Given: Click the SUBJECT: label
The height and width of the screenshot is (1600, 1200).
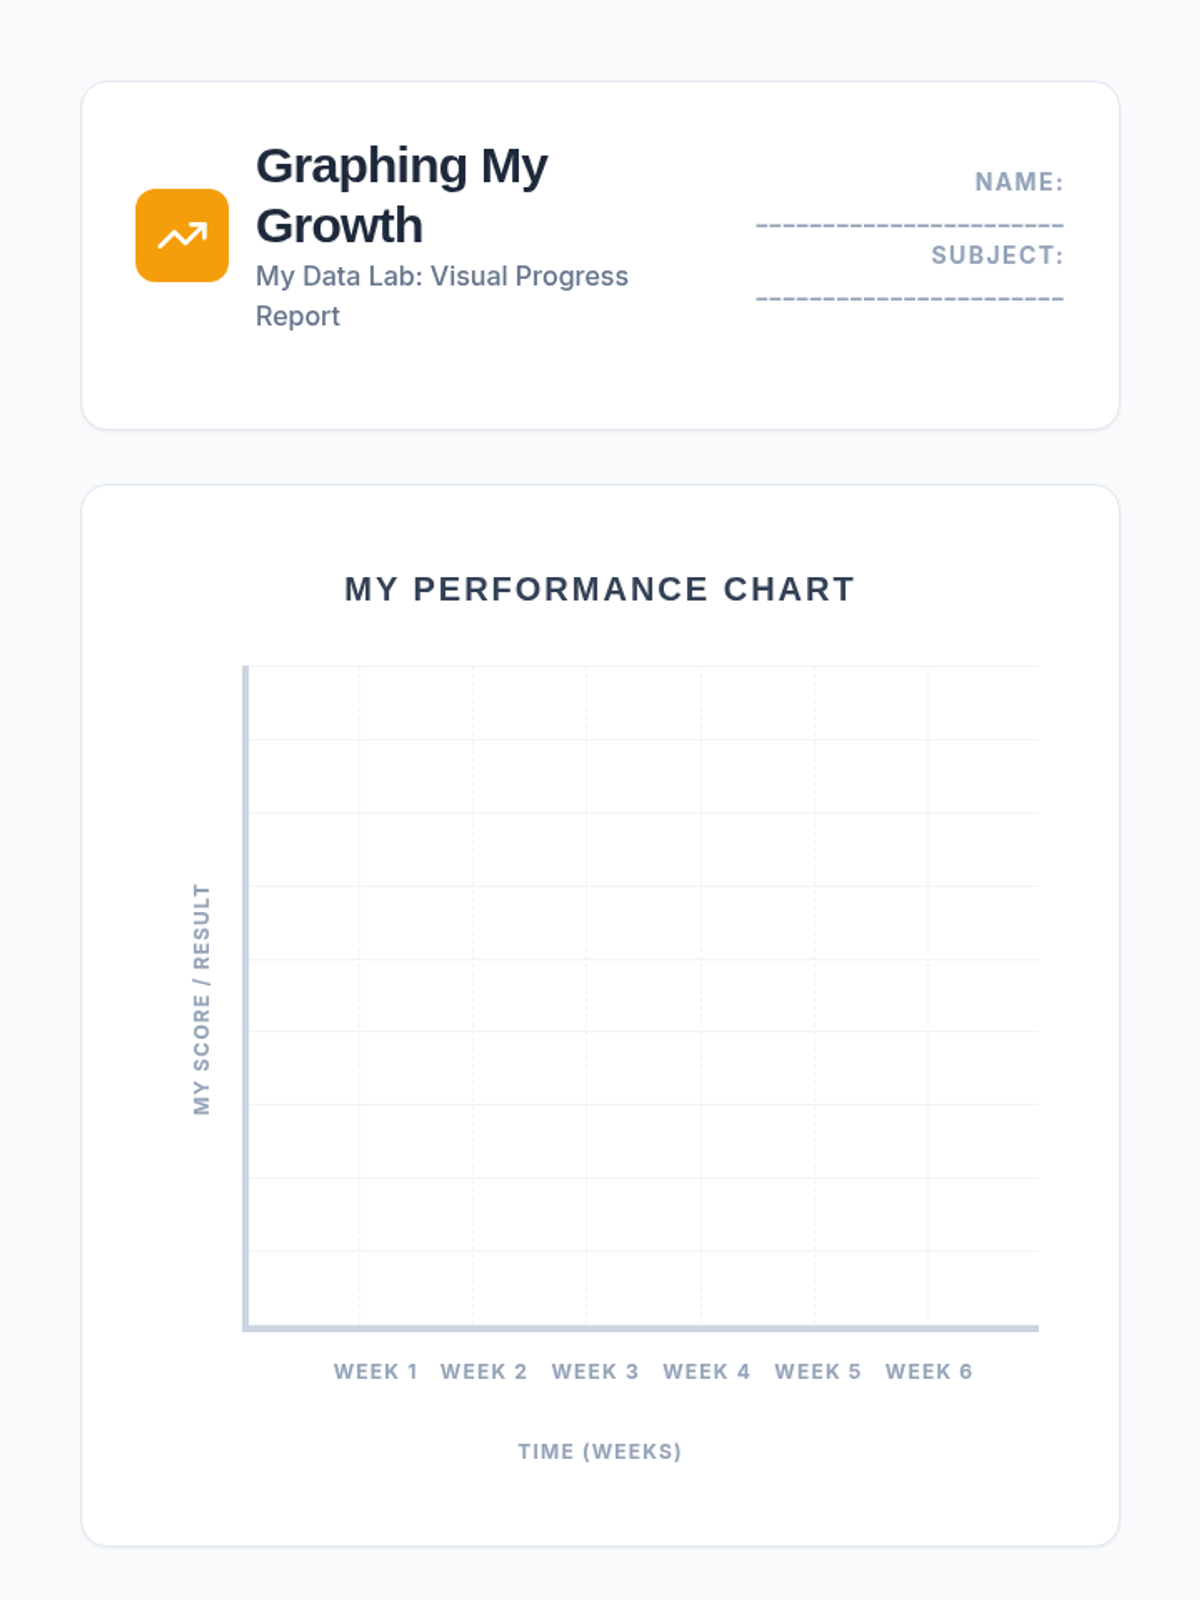Looking at the screenshot, I should (x=997, y=255).
